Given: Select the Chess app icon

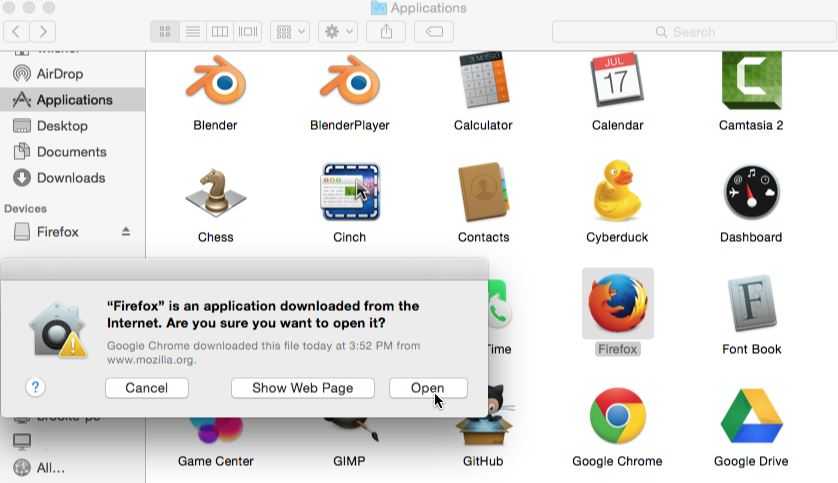Looking at the screenshot, I should click(x=215, y=192).
